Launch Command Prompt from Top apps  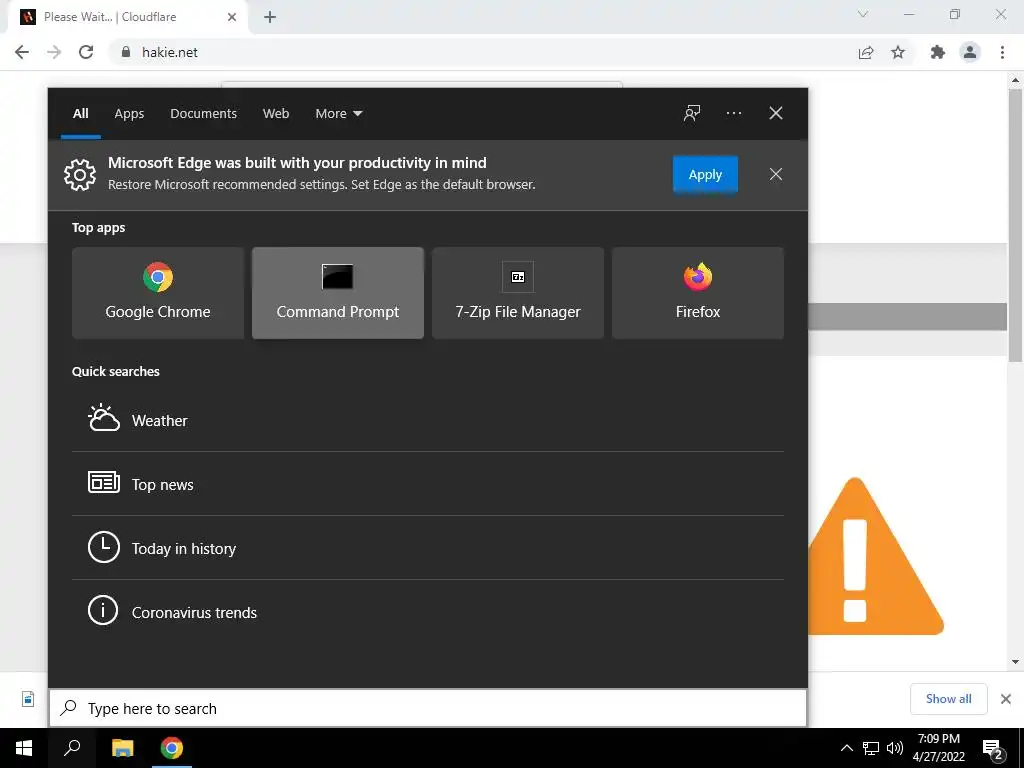(x=338, y=293)
